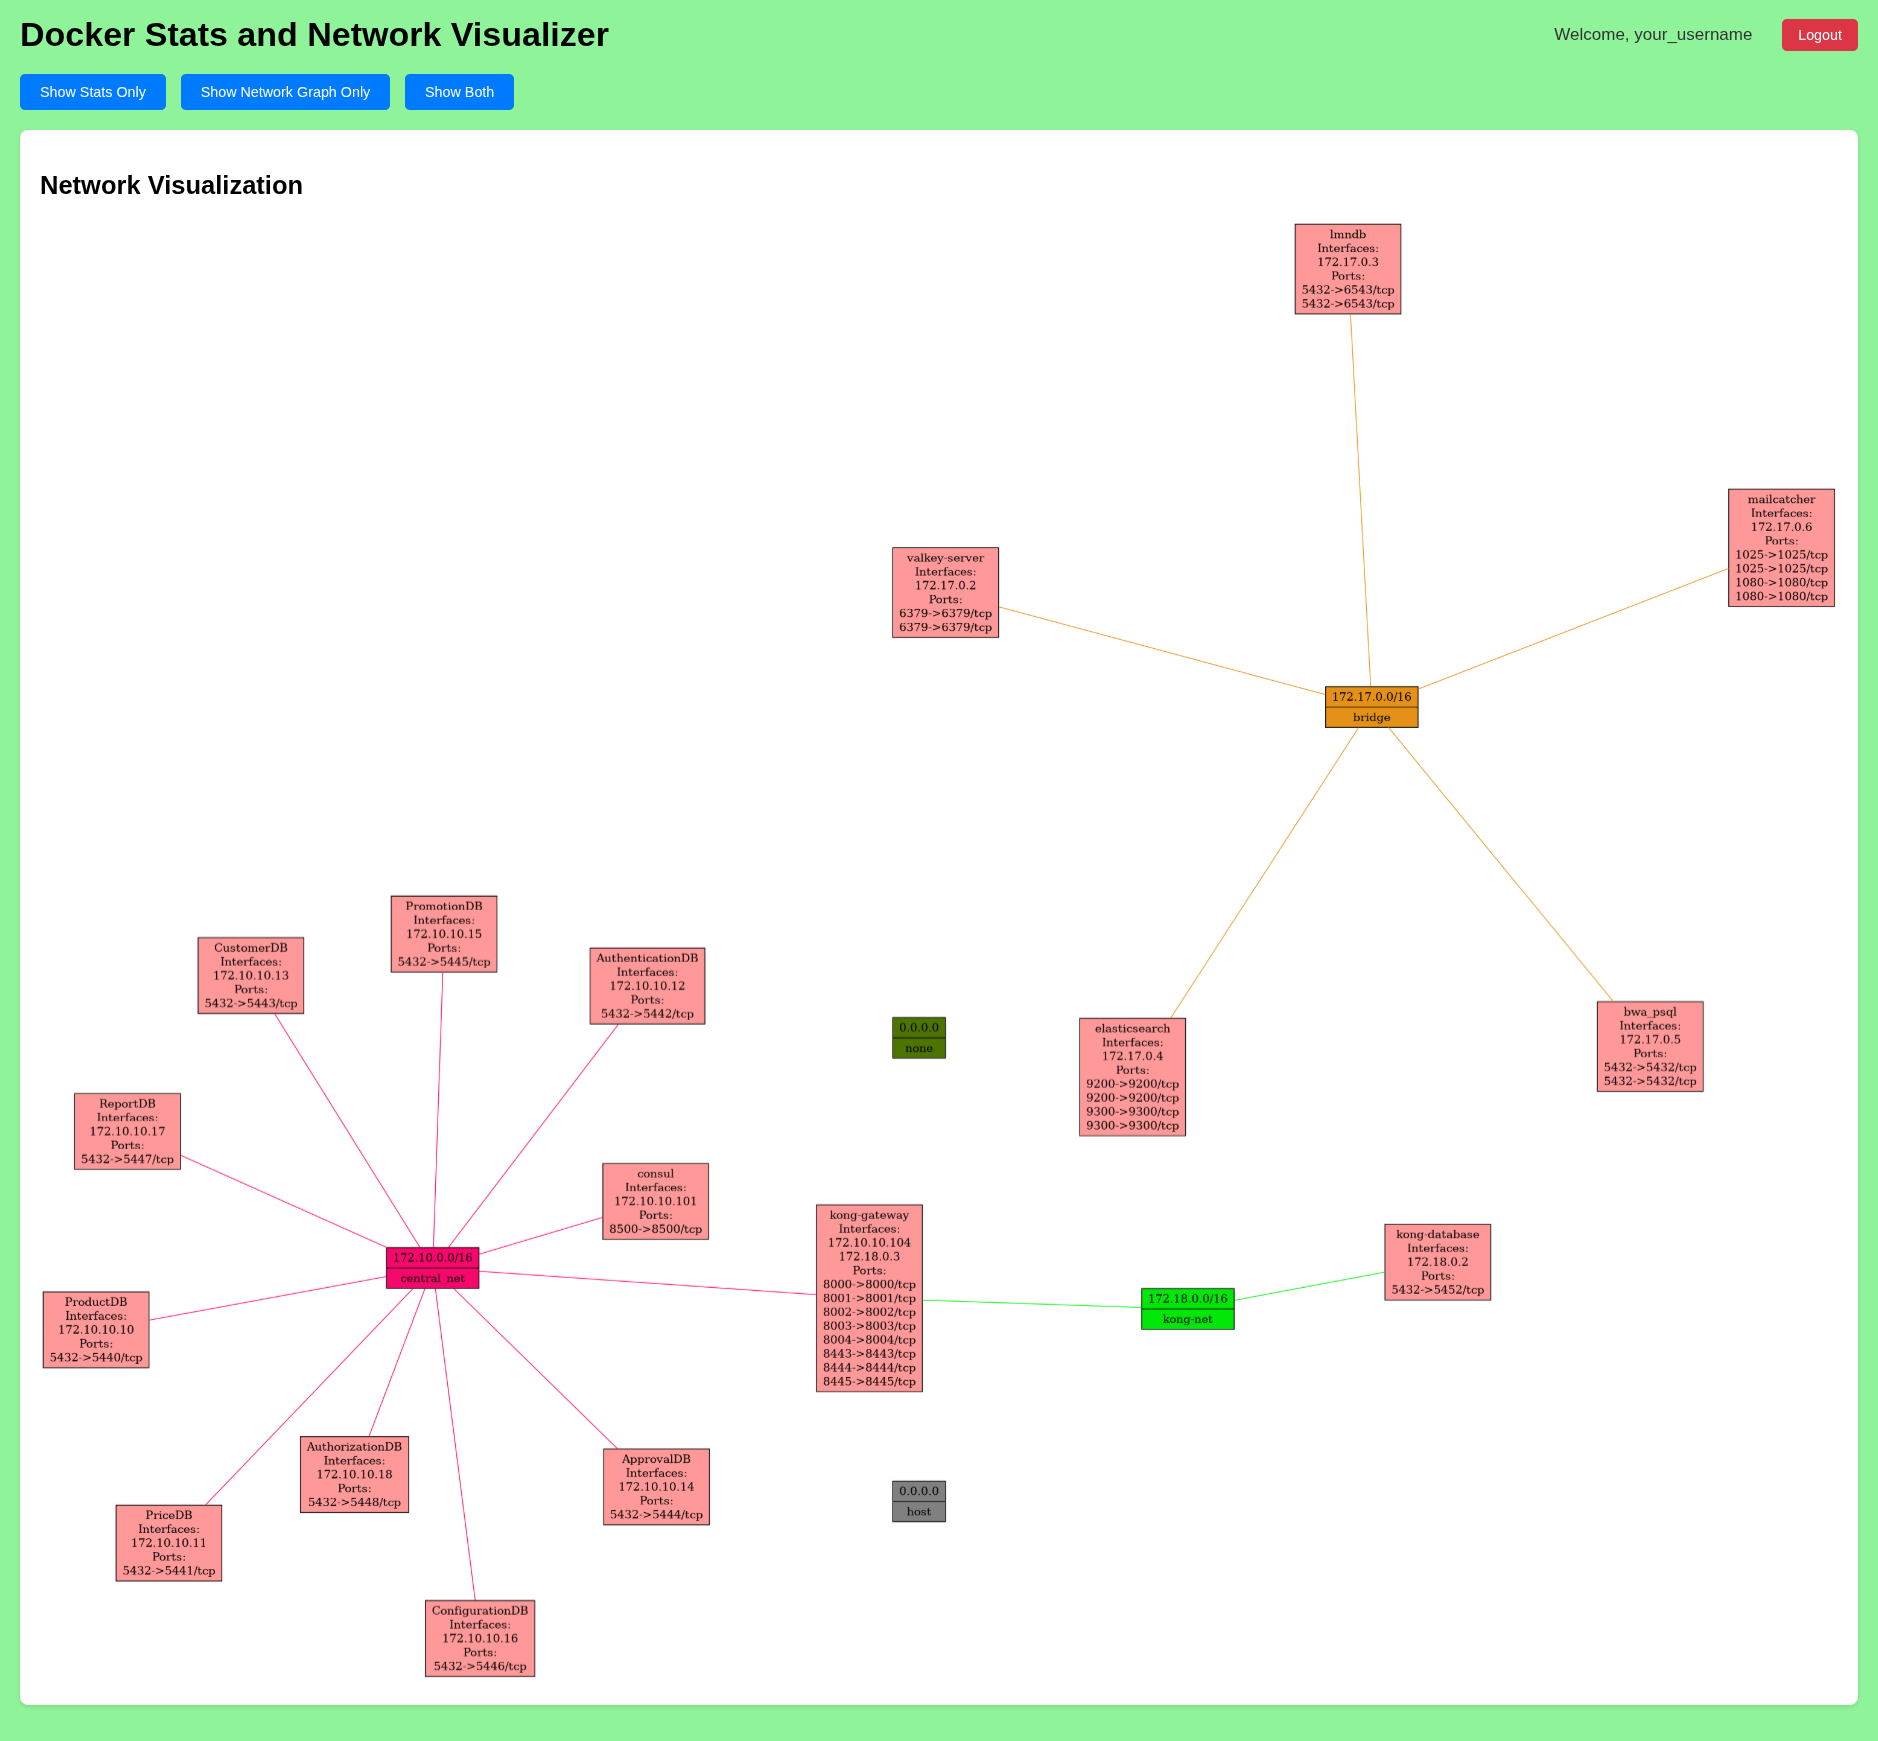Viewport: 1878px width, 1741px height.
Task: Click the kong-net network node
Action: coord(1187,1309)
